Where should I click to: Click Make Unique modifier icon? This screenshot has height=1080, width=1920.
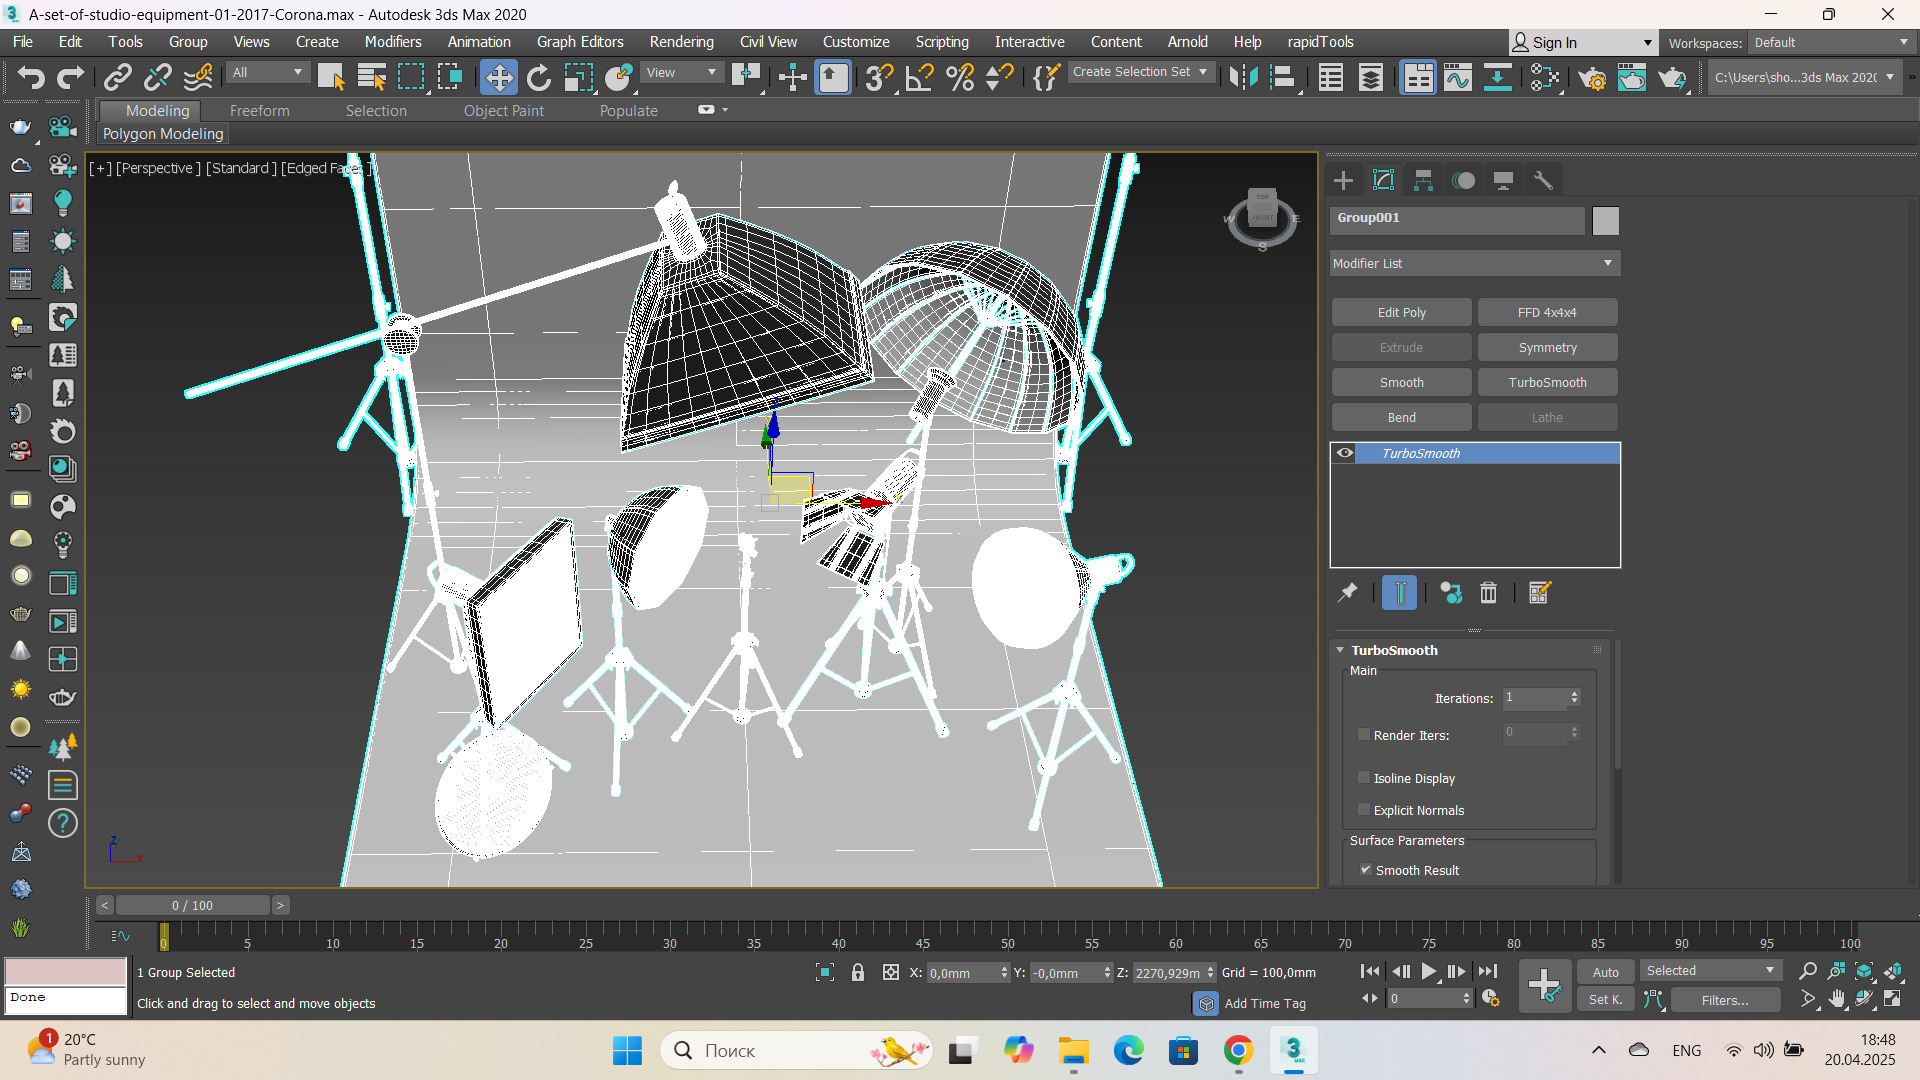(x=1450, y=593)
